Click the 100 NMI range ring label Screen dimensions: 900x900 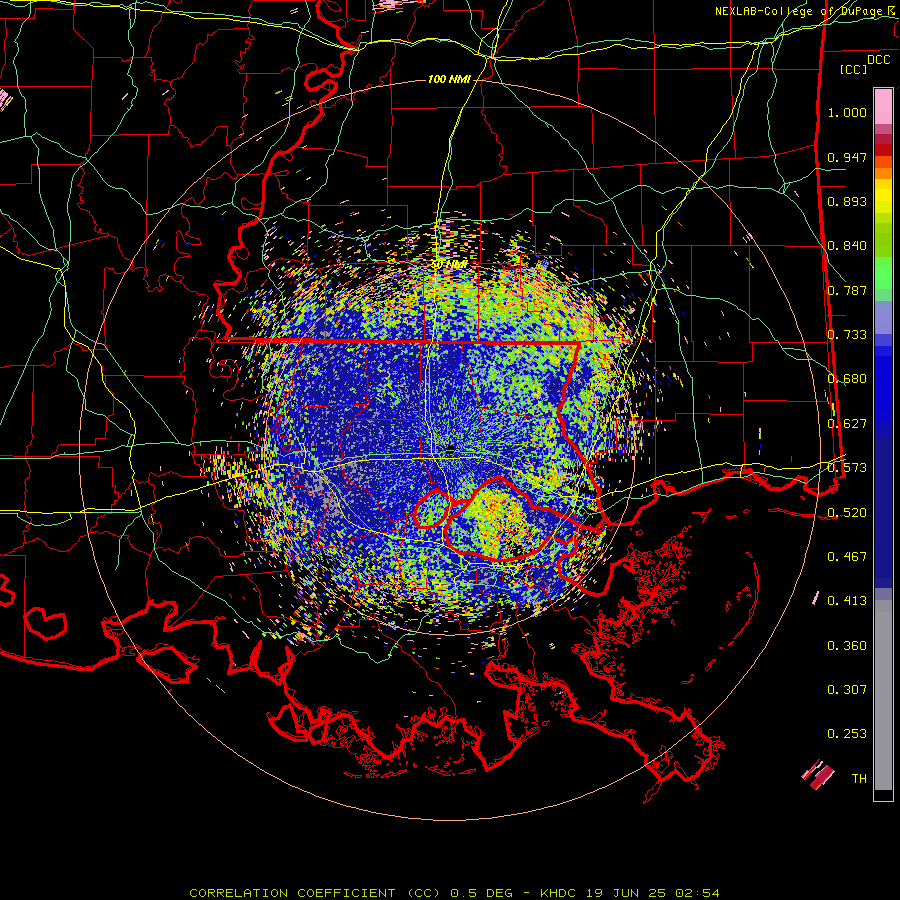449,79
